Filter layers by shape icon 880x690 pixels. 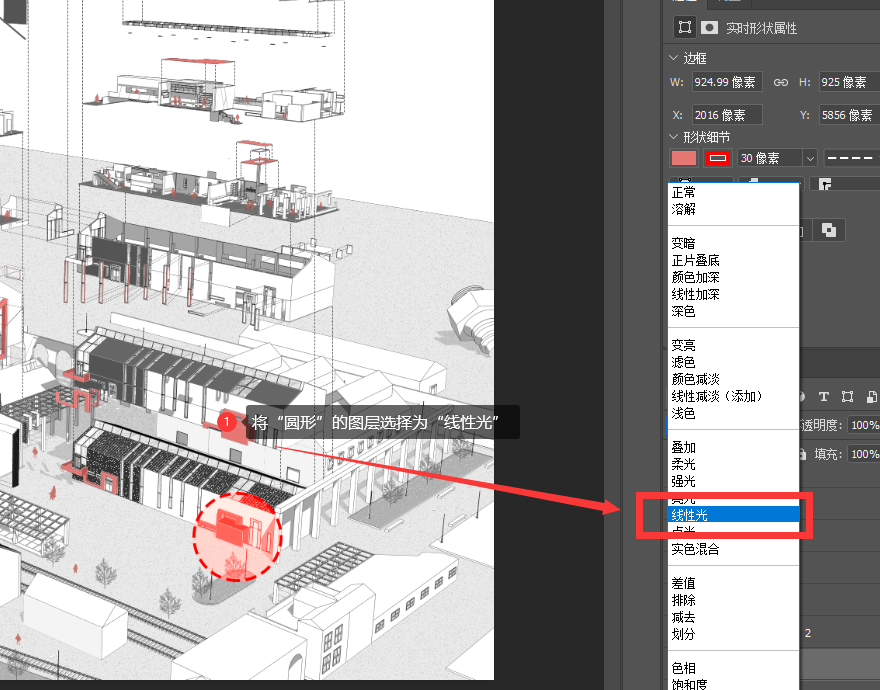point(848,397)
